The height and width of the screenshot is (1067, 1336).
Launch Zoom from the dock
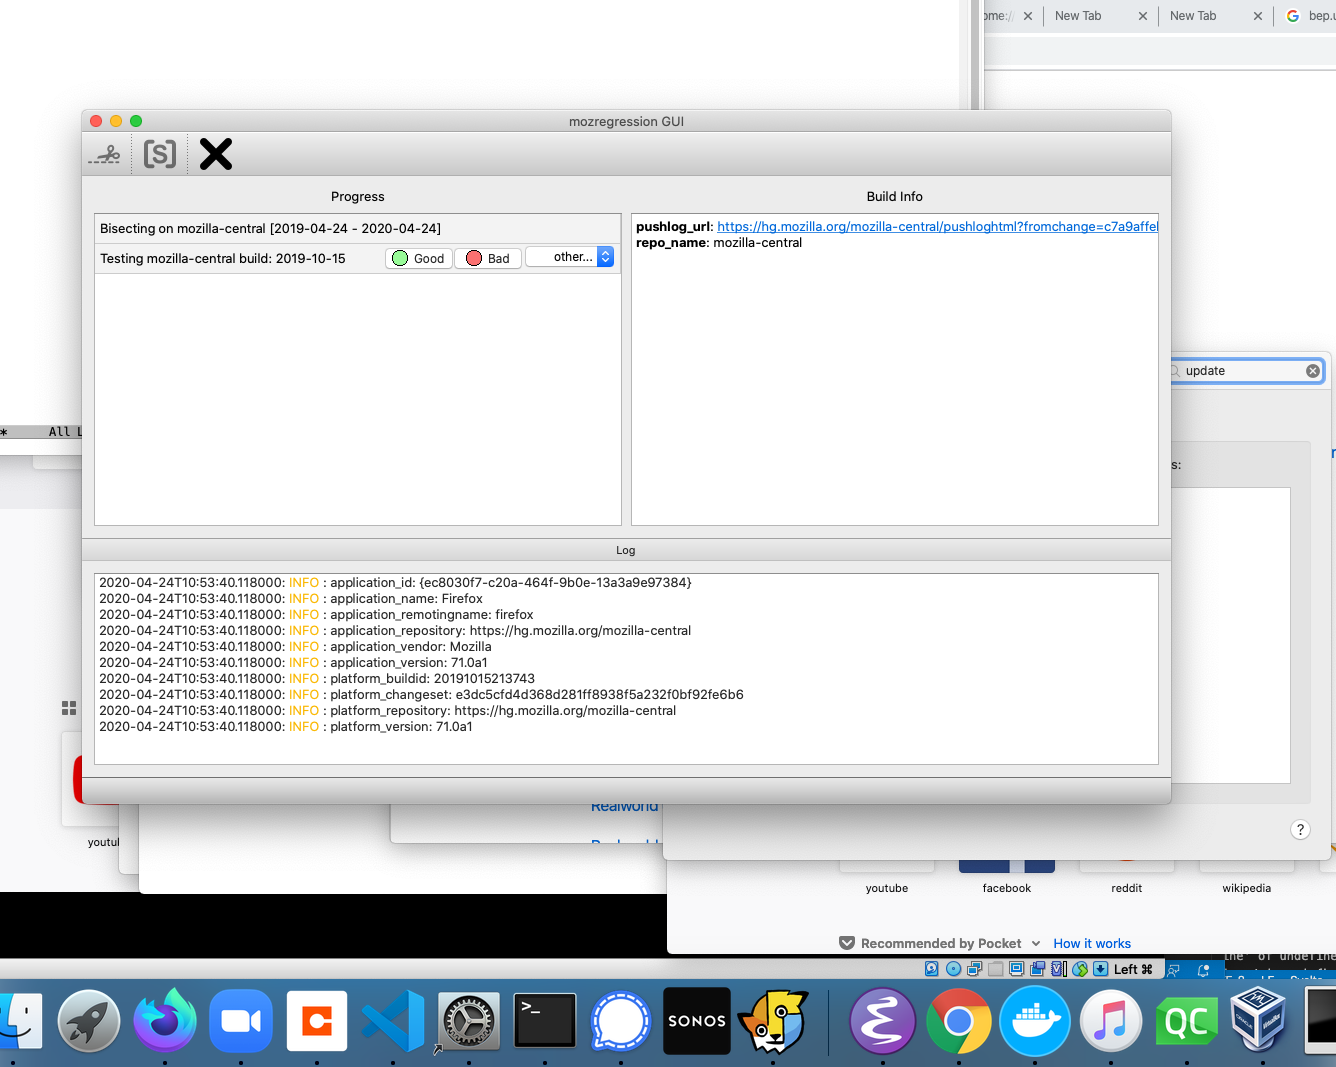point(241,1021)
